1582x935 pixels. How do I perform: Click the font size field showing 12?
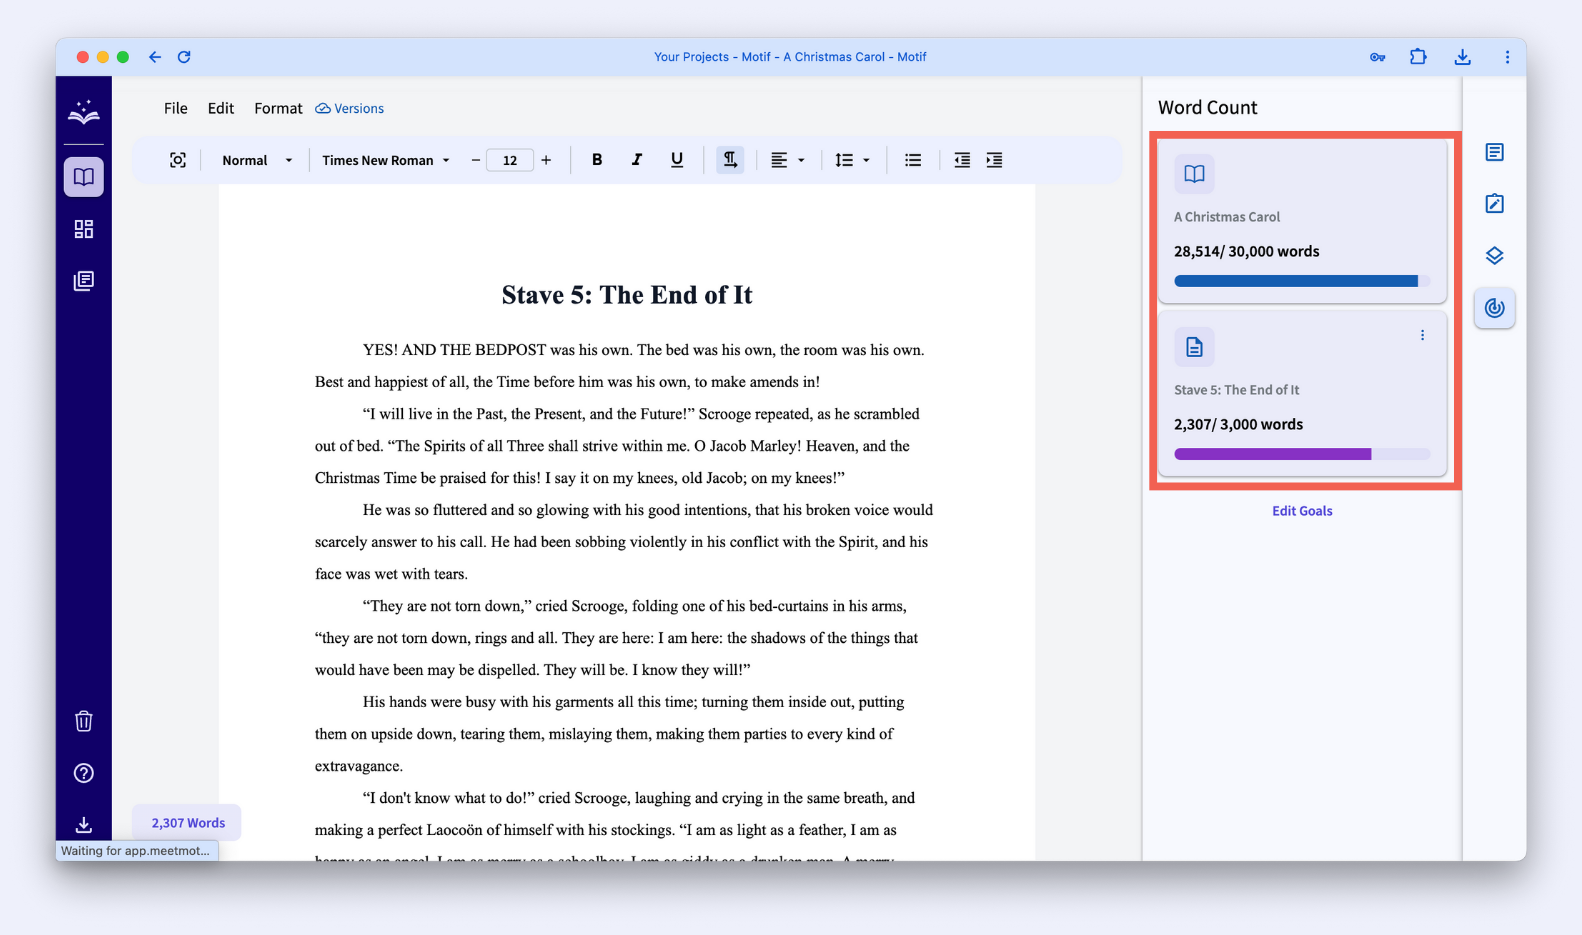(x=510, y=160)
